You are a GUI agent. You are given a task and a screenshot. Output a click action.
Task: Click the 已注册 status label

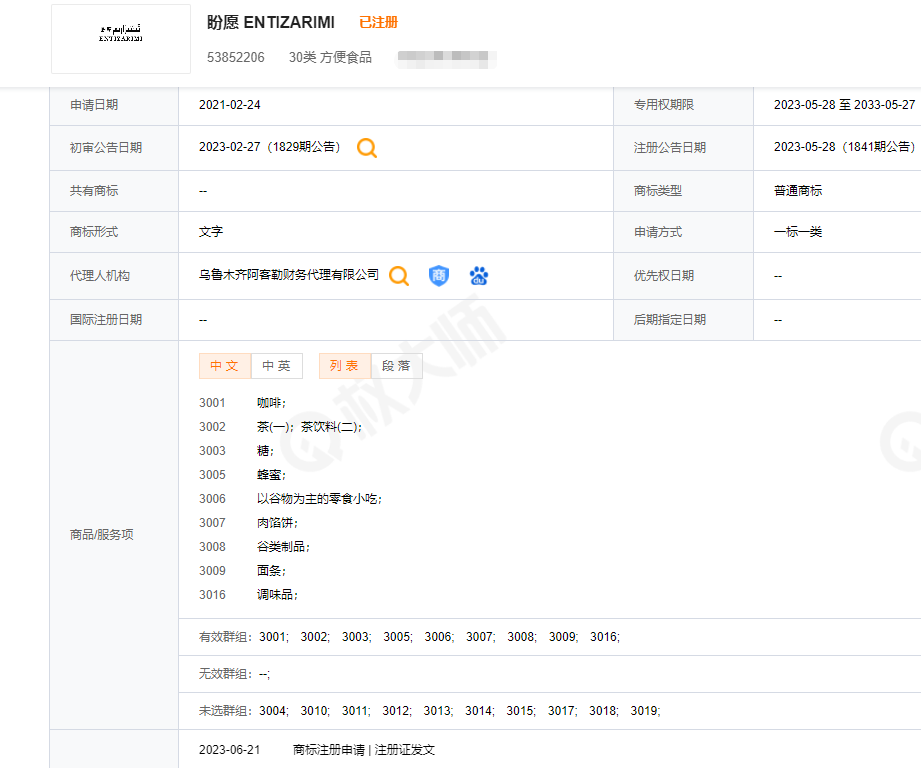(378, 22)
